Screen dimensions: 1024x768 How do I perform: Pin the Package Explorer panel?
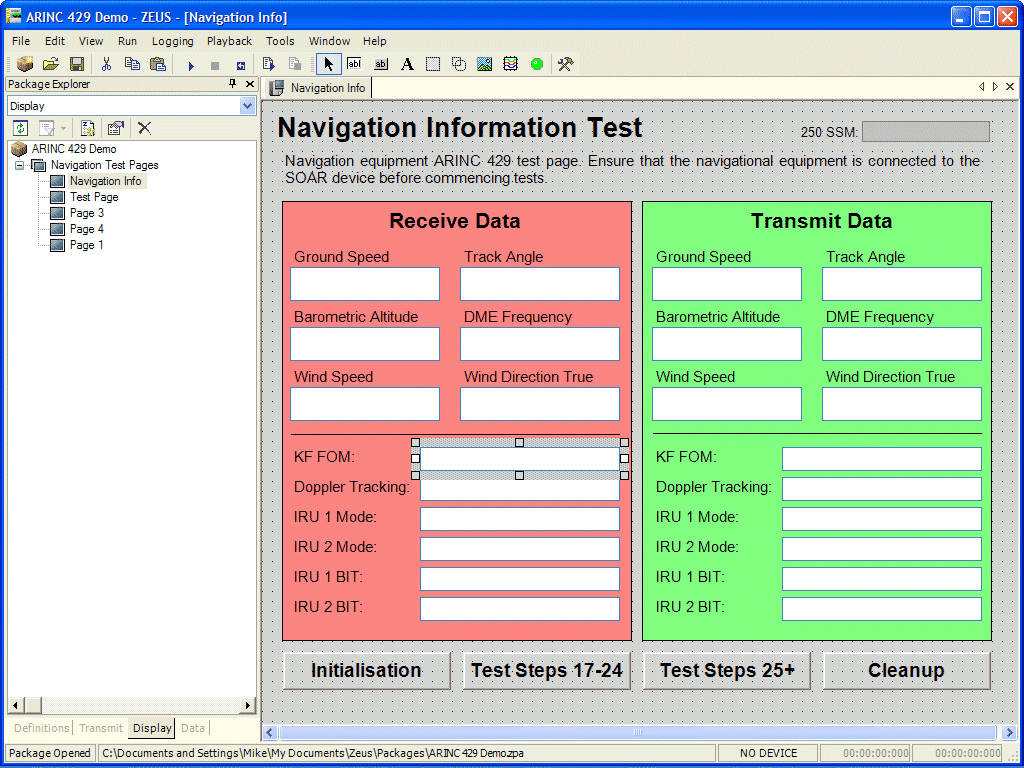[x=232, y=84]
